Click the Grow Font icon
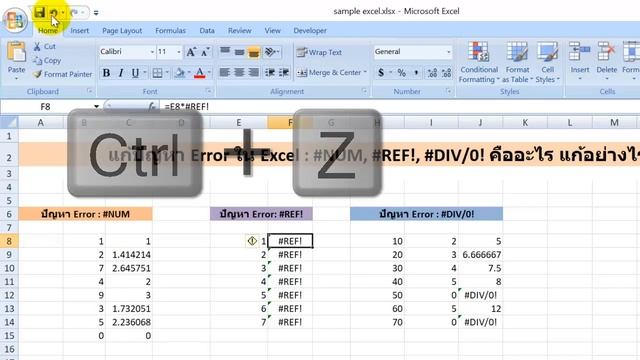Screen dimensions: 640x360 pos(191,52)
